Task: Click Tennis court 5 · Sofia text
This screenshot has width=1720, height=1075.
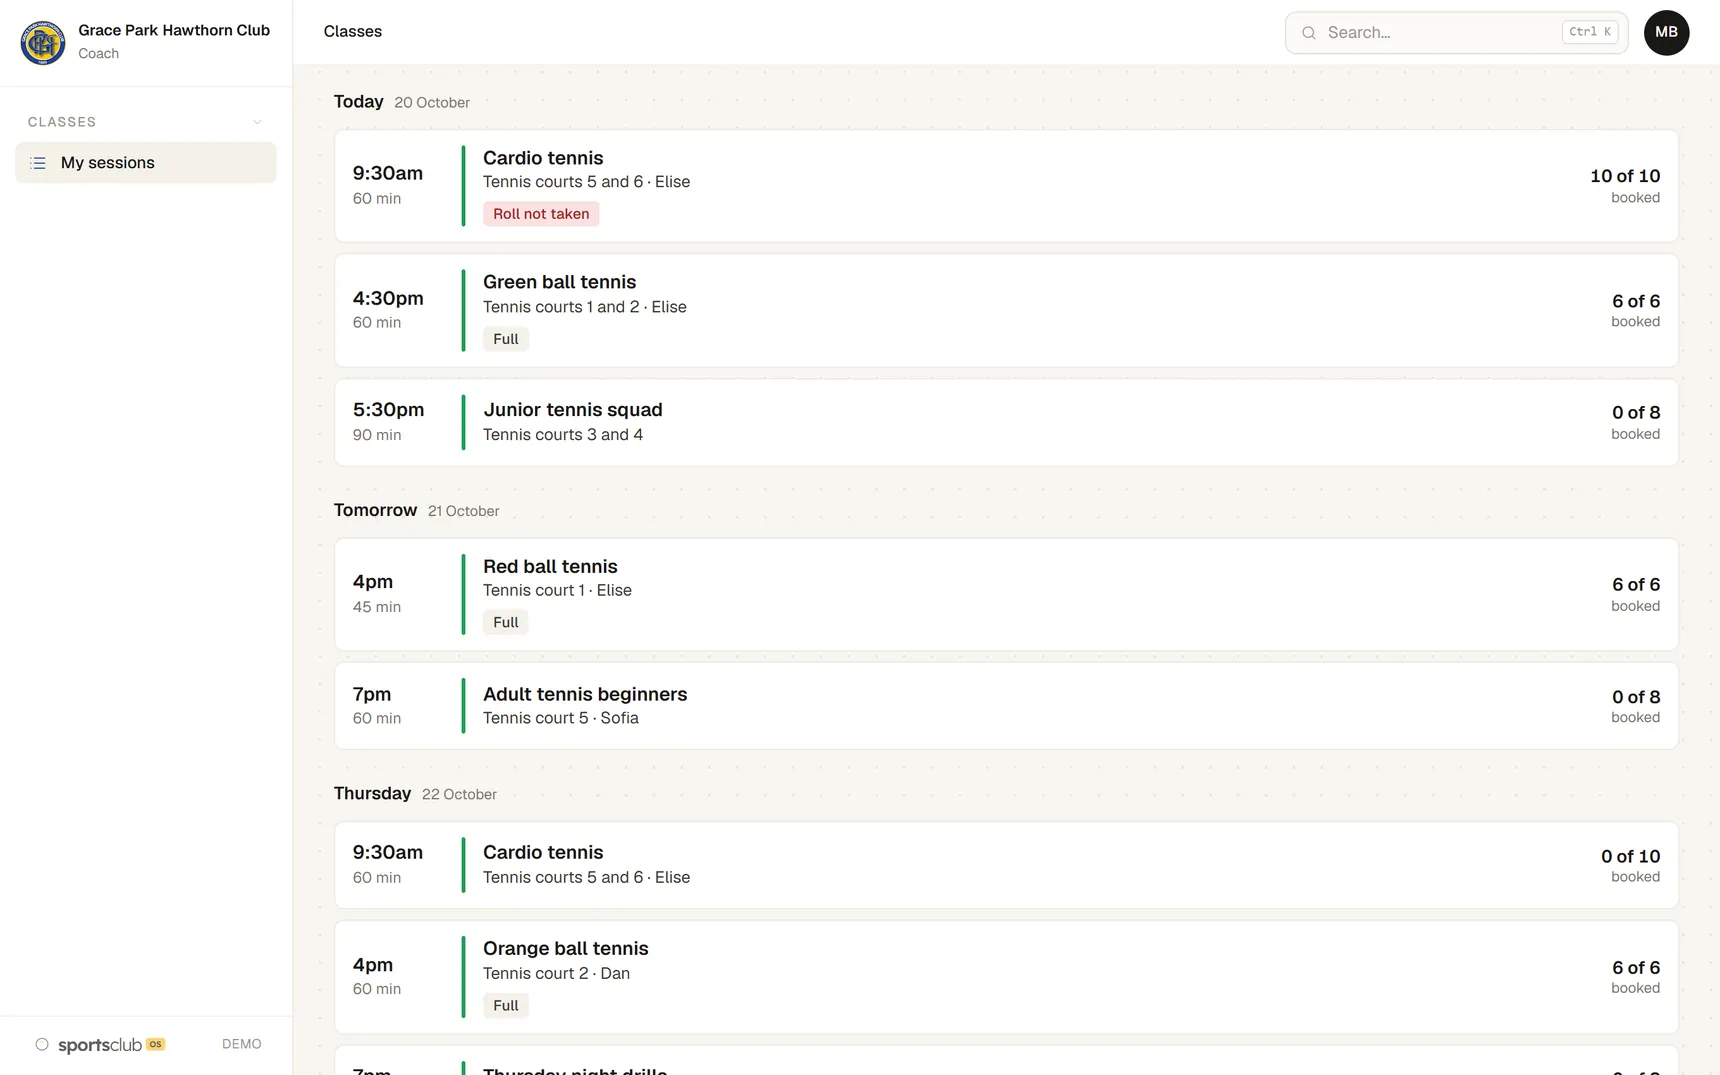Action: pos(561,718)
